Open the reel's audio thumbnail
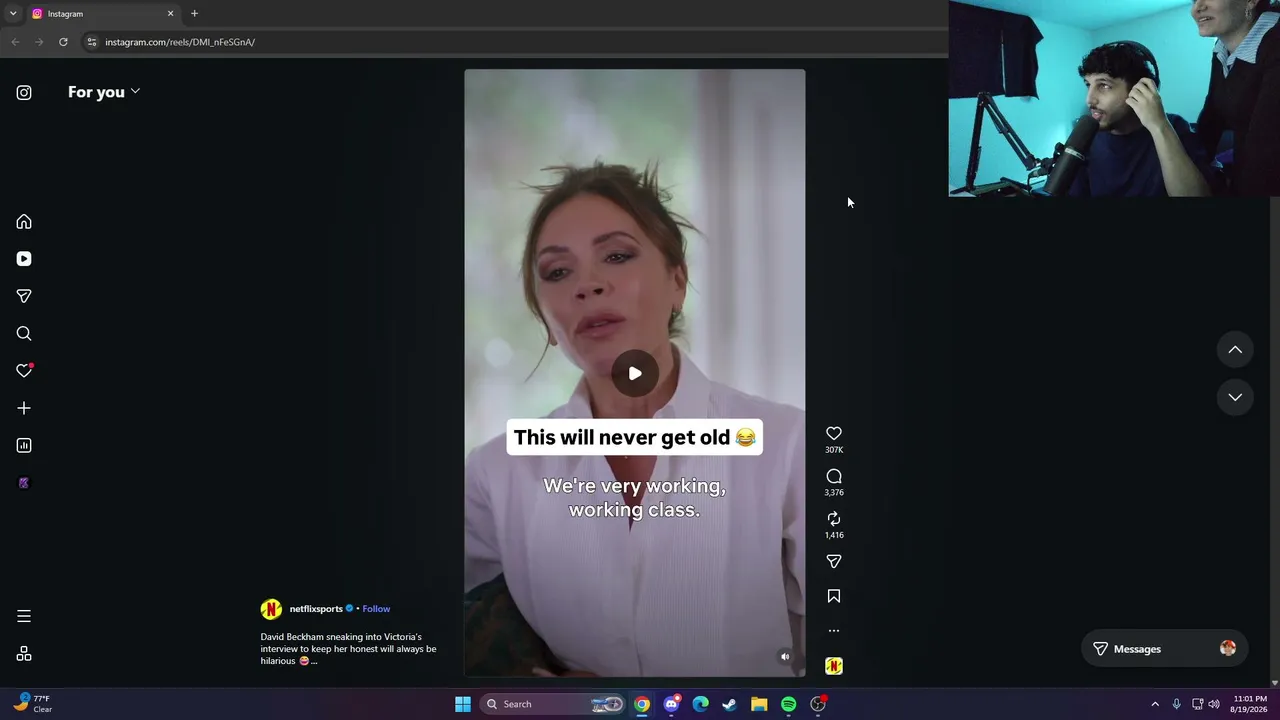 tap(834, 666)
